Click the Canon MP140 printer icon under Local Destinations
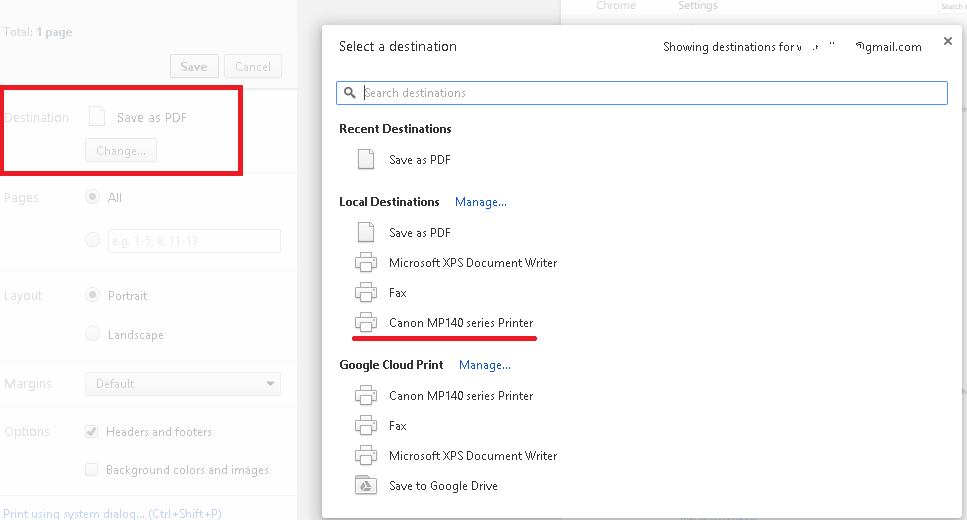 366,323
